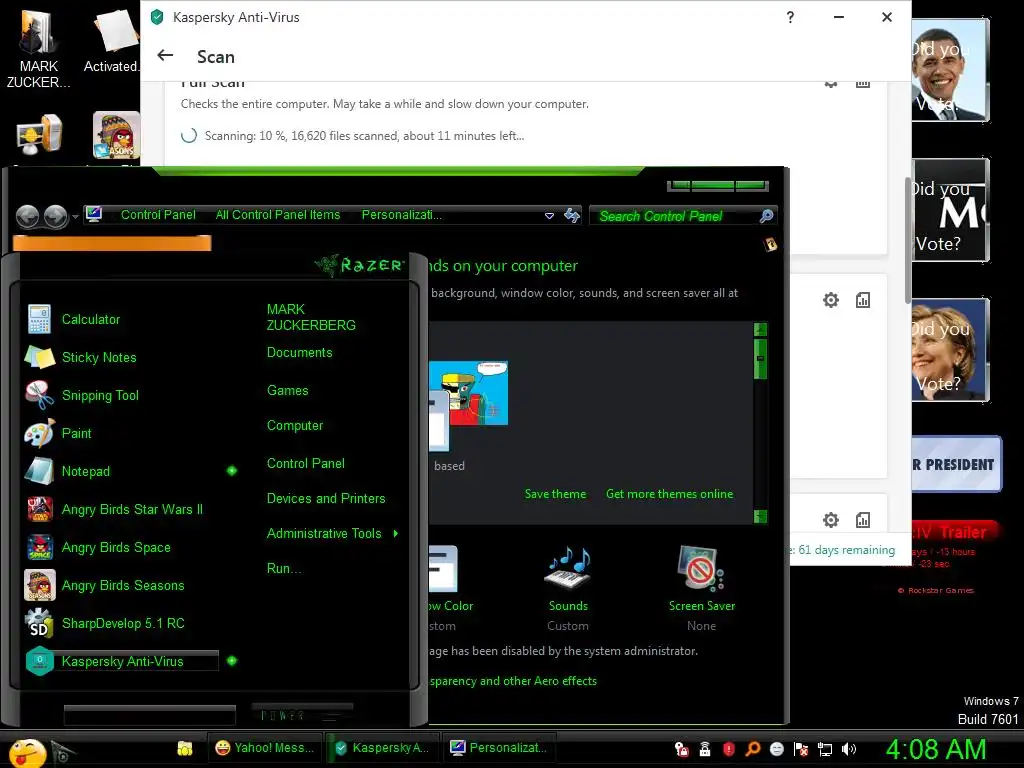Click the red shield tray icon
The height and width of the screenshot is (768, 1024).
pos(729,749)
